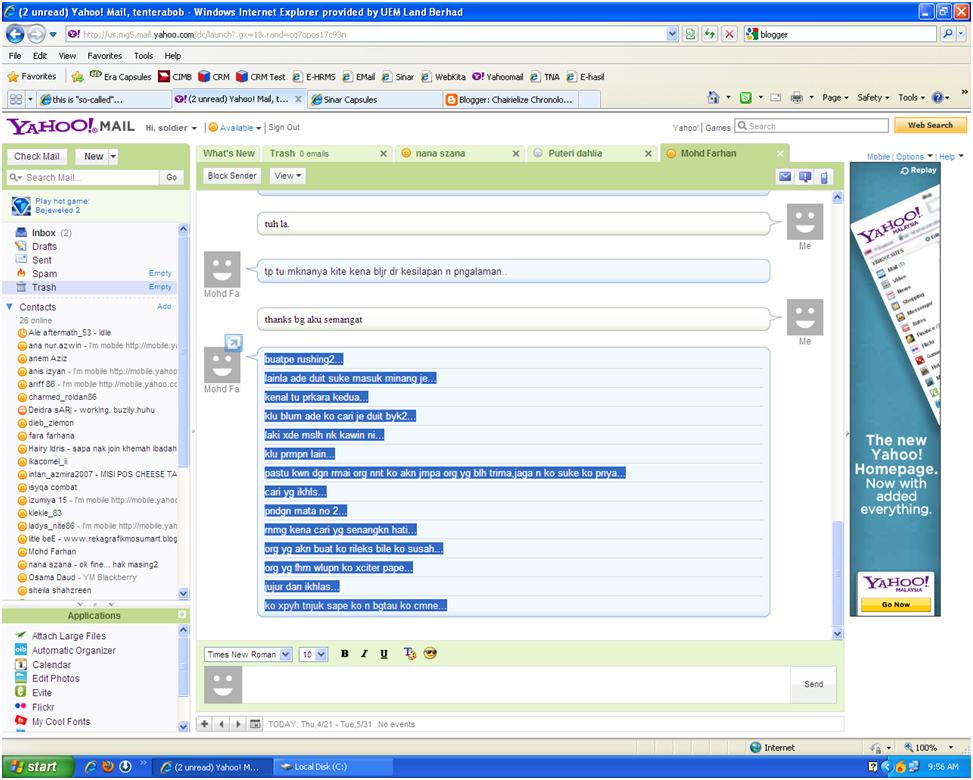Click the Web Search button

(930, 125)
